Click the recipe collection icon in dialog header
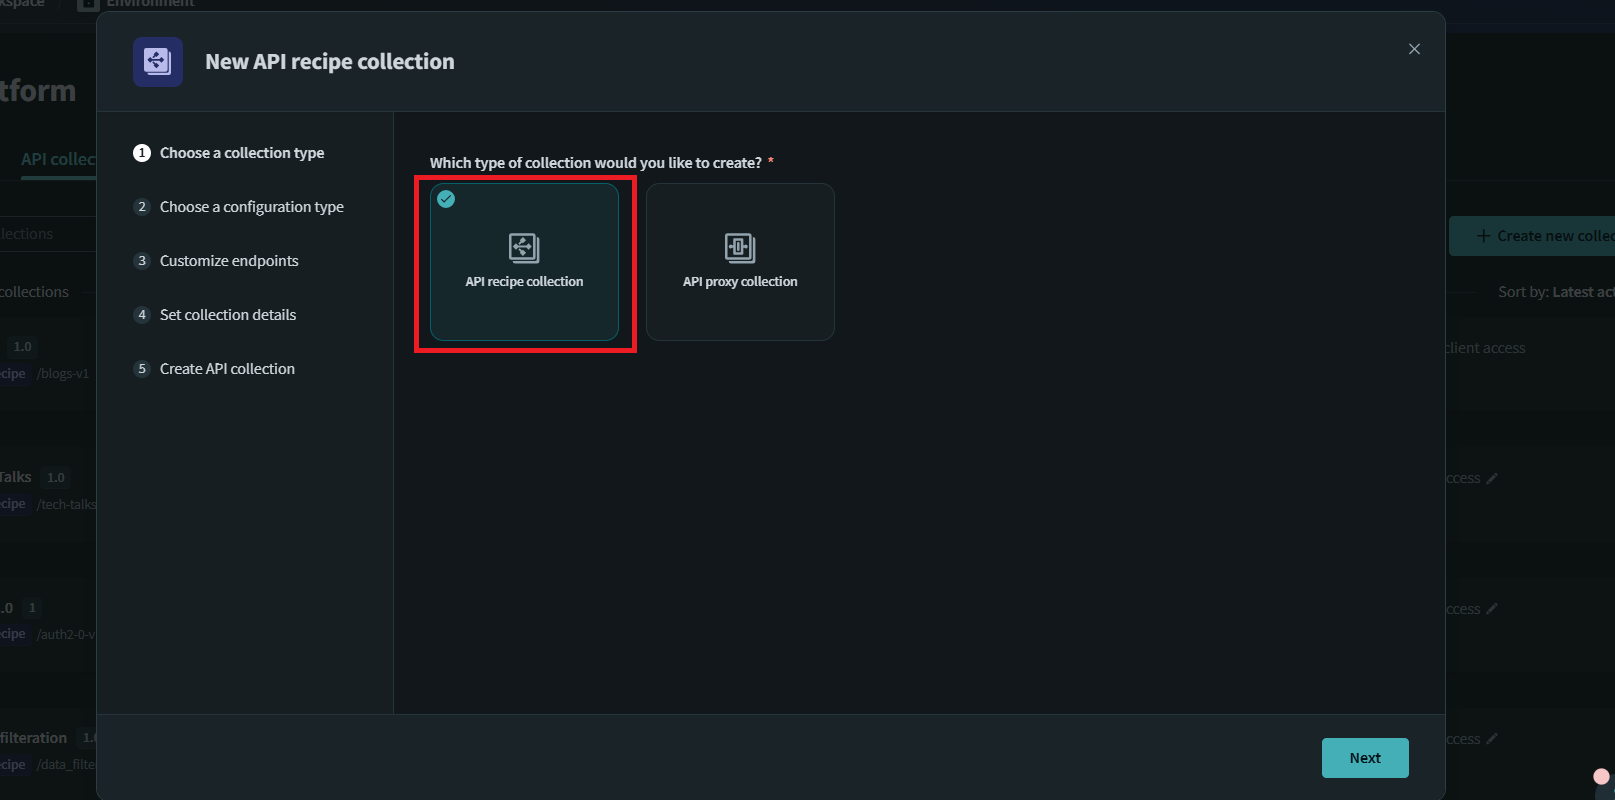The image size is (1615, 800). click(158, 62)
